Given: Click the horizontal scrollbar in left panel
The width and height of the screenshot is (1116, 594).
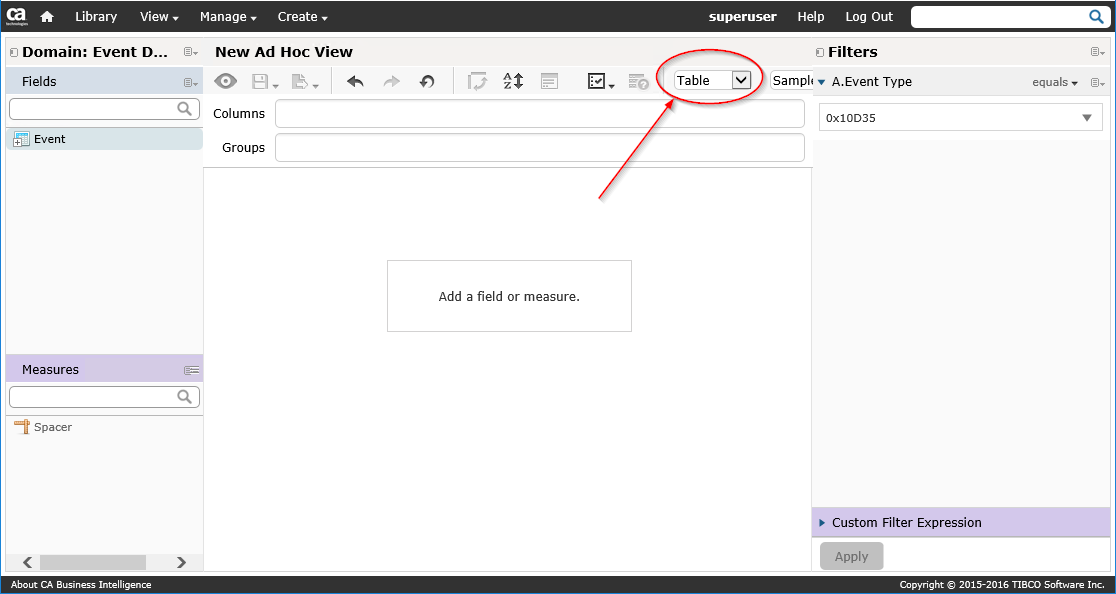Looking at the screenshot, I should [92, 563].
